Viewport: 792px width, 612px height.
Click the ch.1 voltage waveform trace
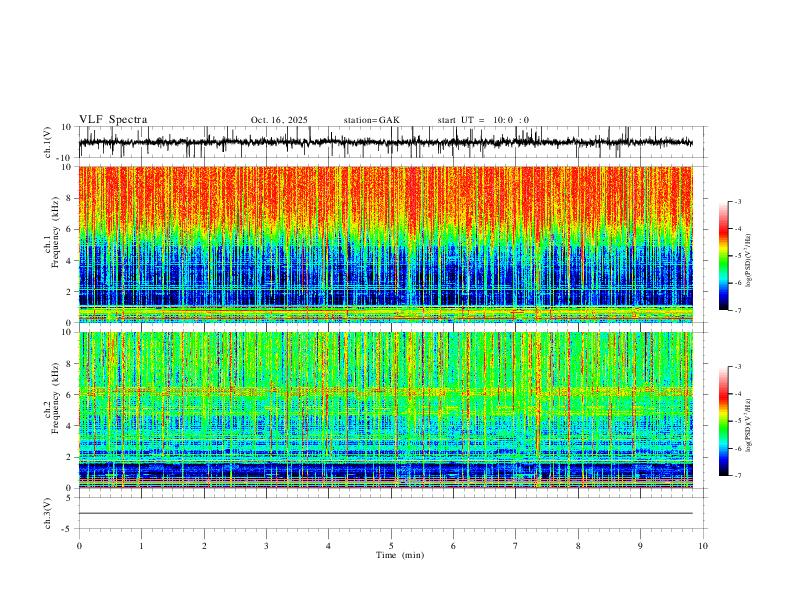point(385,142)
